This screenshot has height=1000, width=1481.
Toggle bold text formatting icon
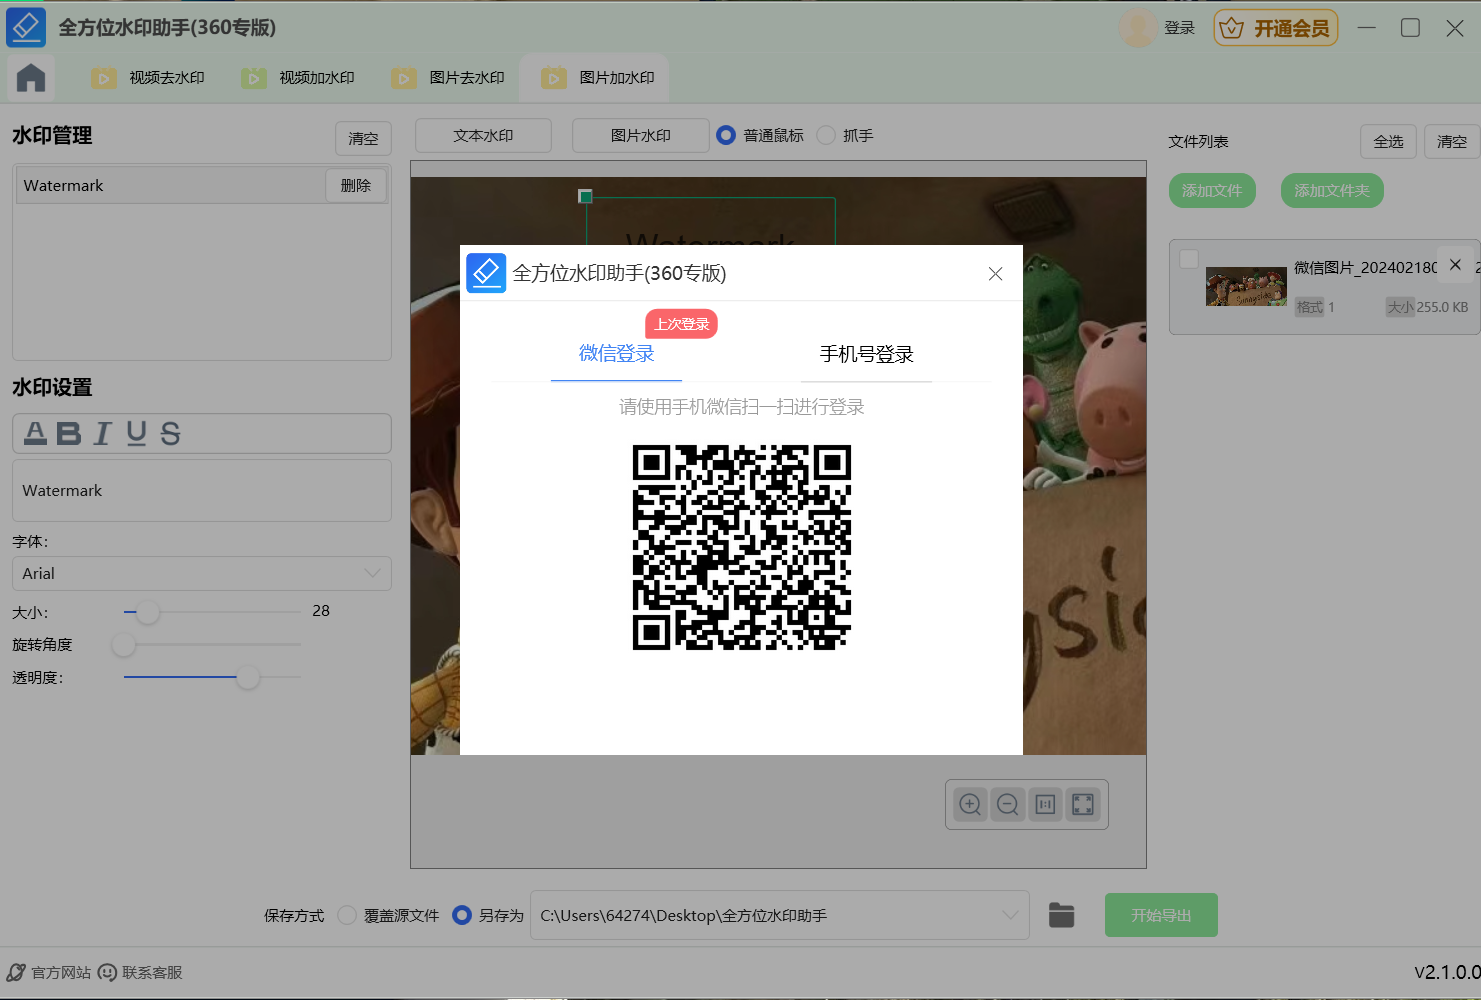(x=68, y=433)
